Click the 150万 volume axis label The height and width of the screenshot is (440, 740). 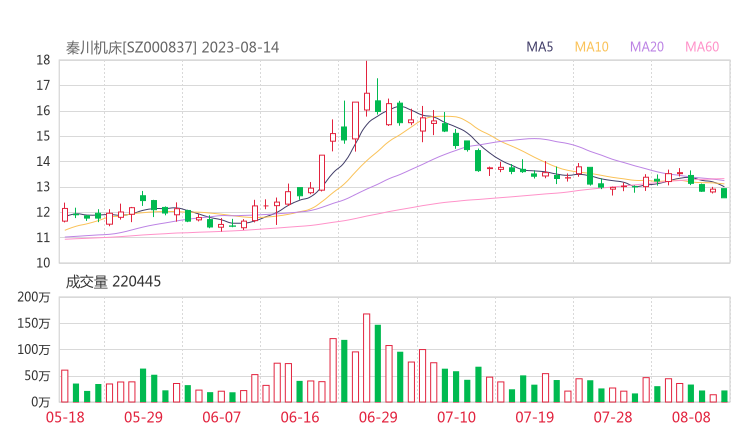click(34, 323)
